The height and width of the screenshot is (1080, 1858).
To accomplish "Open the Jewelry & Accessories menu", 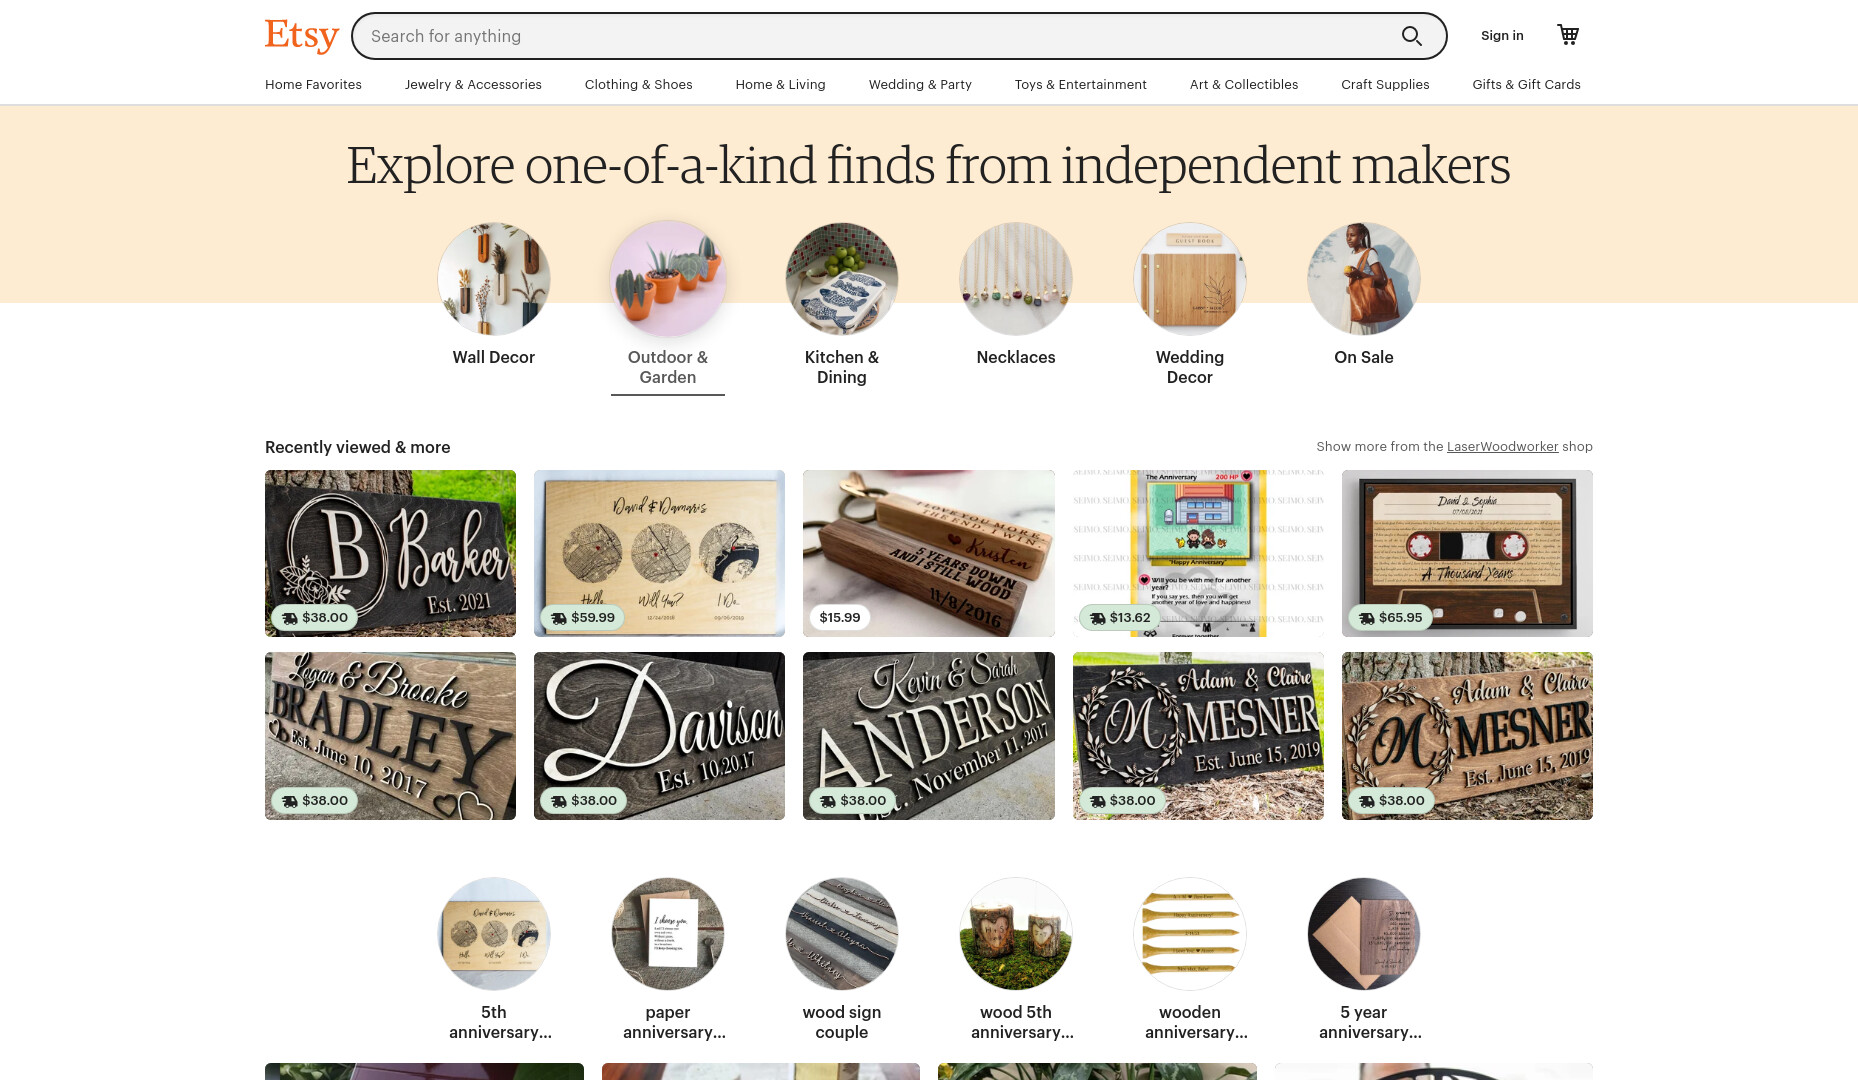I will tap(473, 85).
